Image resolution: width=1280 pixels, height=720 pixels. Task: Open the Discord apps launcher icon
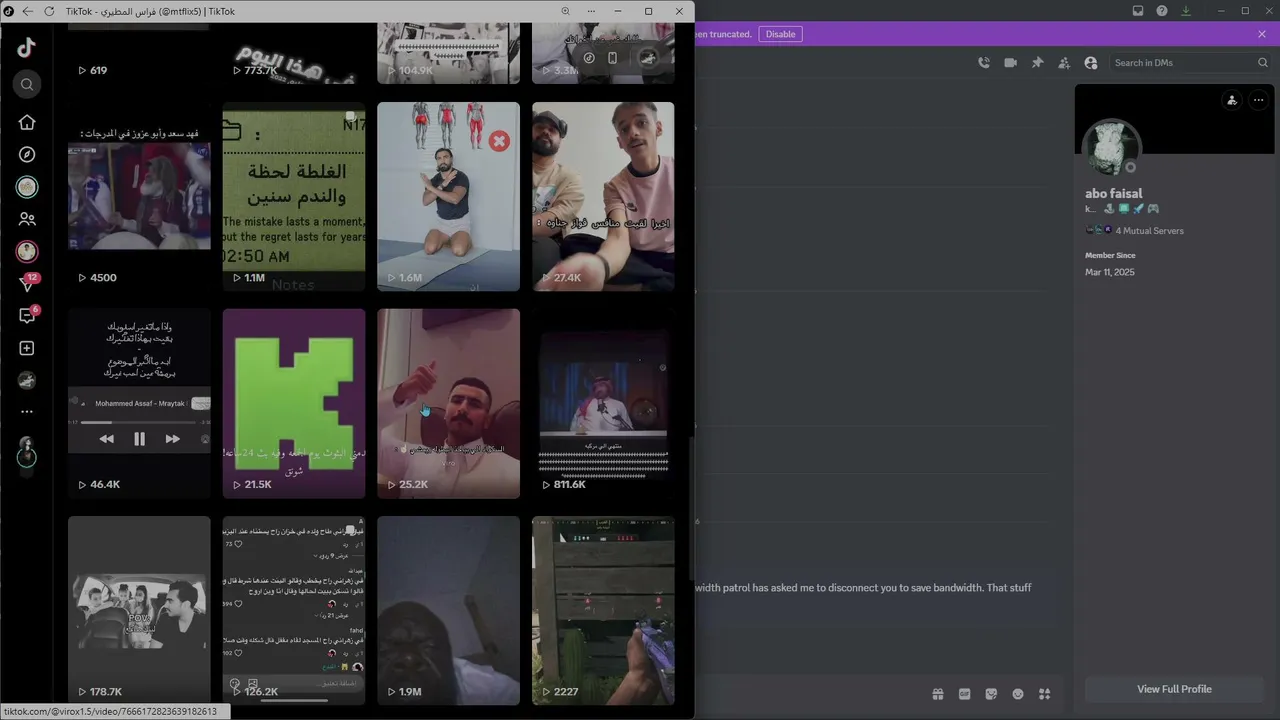1045,694
